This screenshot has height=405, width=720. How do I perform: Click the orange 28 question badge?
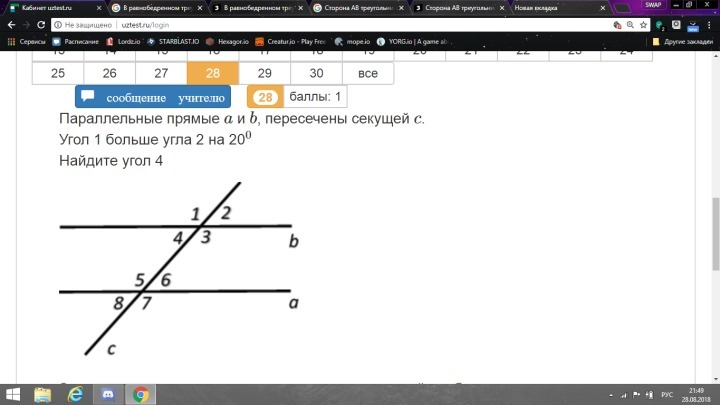(265, 97)
